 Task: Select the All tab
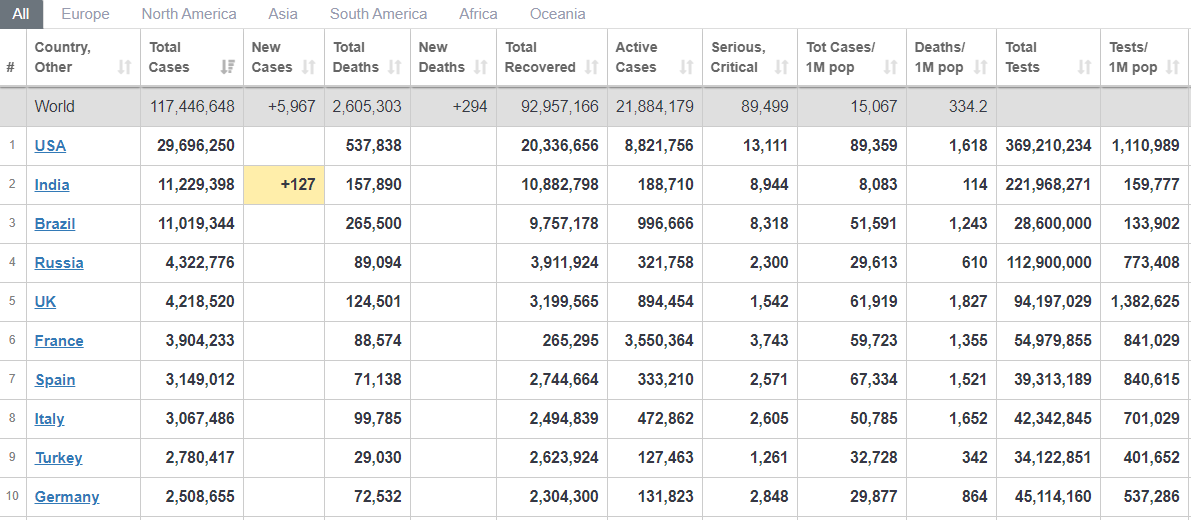[x=21, y=14]
